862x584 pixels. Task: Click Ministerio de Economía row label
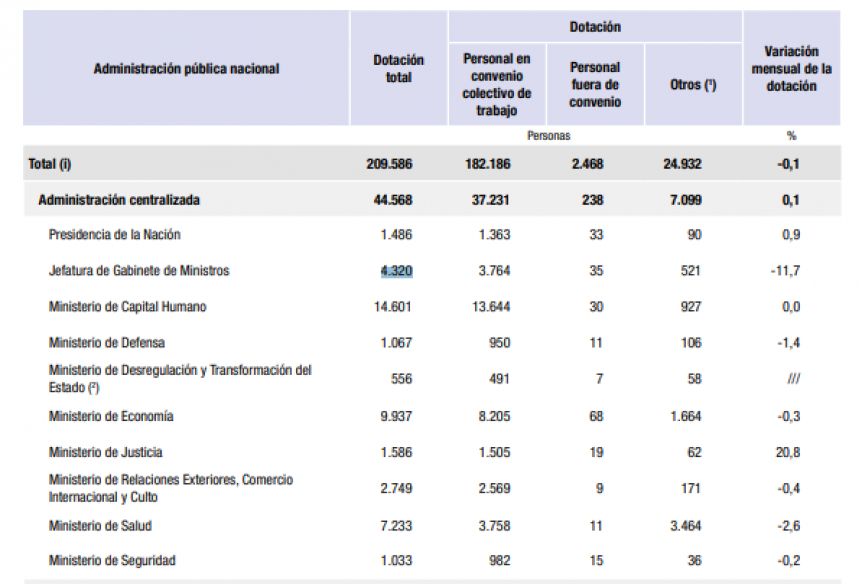(x=111, y=416)
